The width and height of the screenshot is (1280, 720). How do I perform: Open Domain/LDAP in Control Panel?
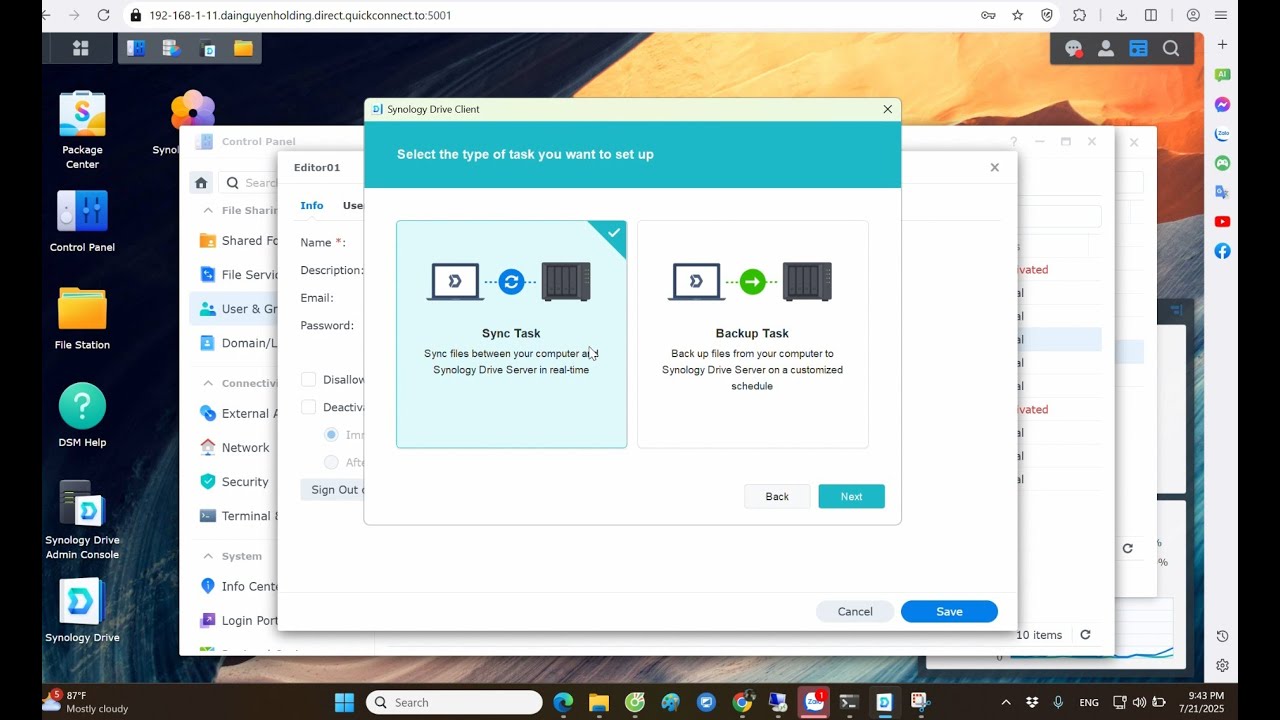click(x=238, y=343)
